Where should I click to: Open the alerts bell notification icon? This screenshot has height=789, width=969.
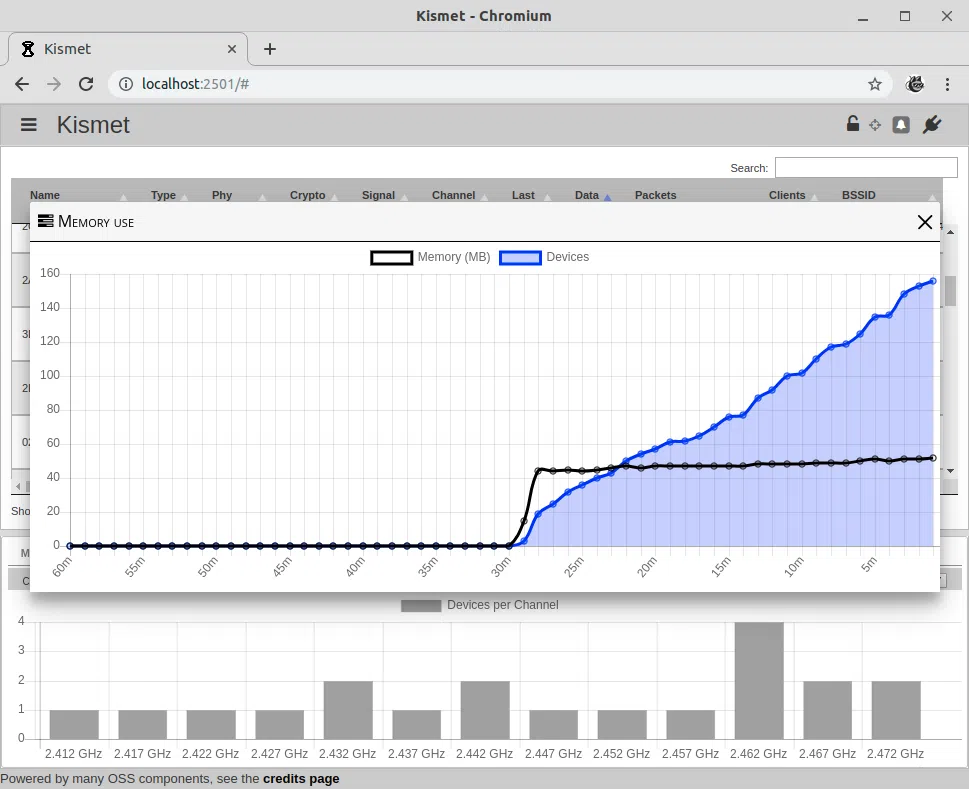tap(901, 125)
